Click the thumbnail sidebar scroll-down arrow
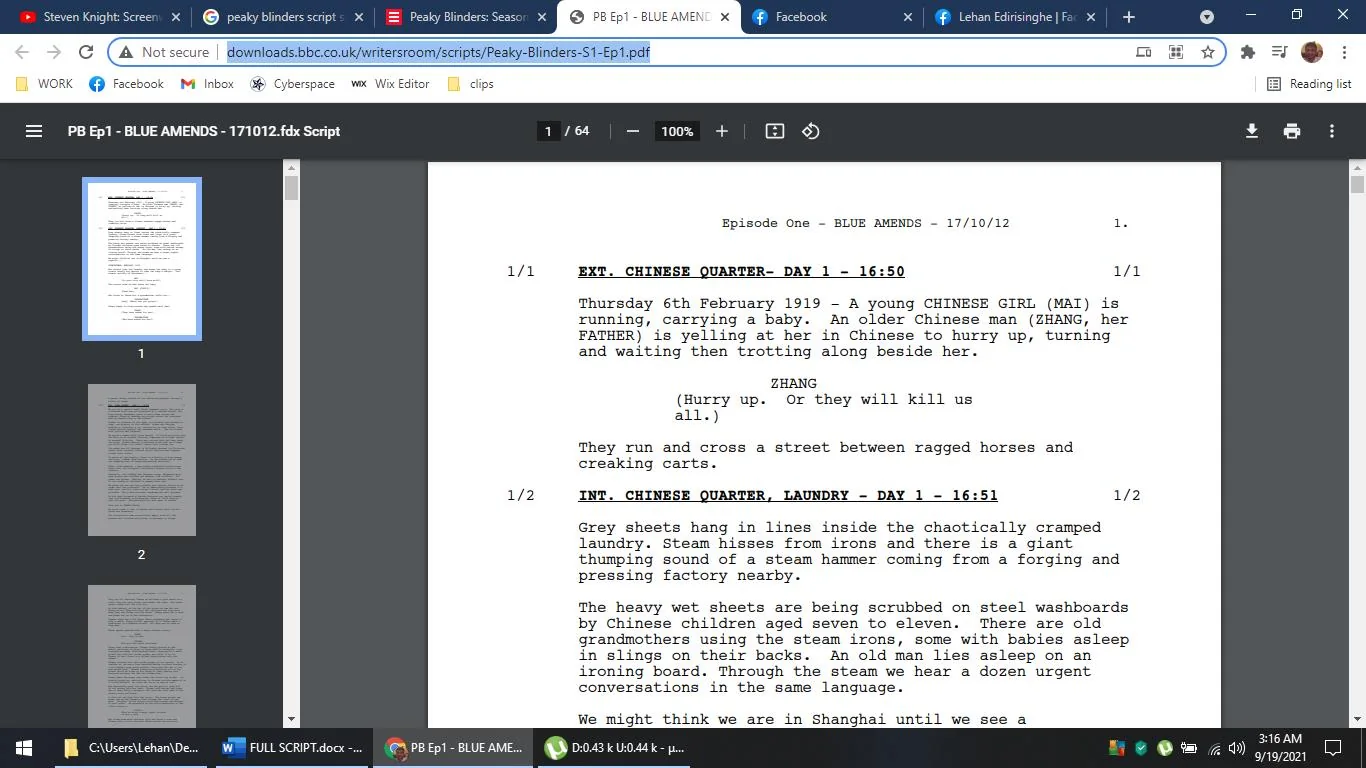Viewport: 1366px width, 768px height. [x=292, y=719]
